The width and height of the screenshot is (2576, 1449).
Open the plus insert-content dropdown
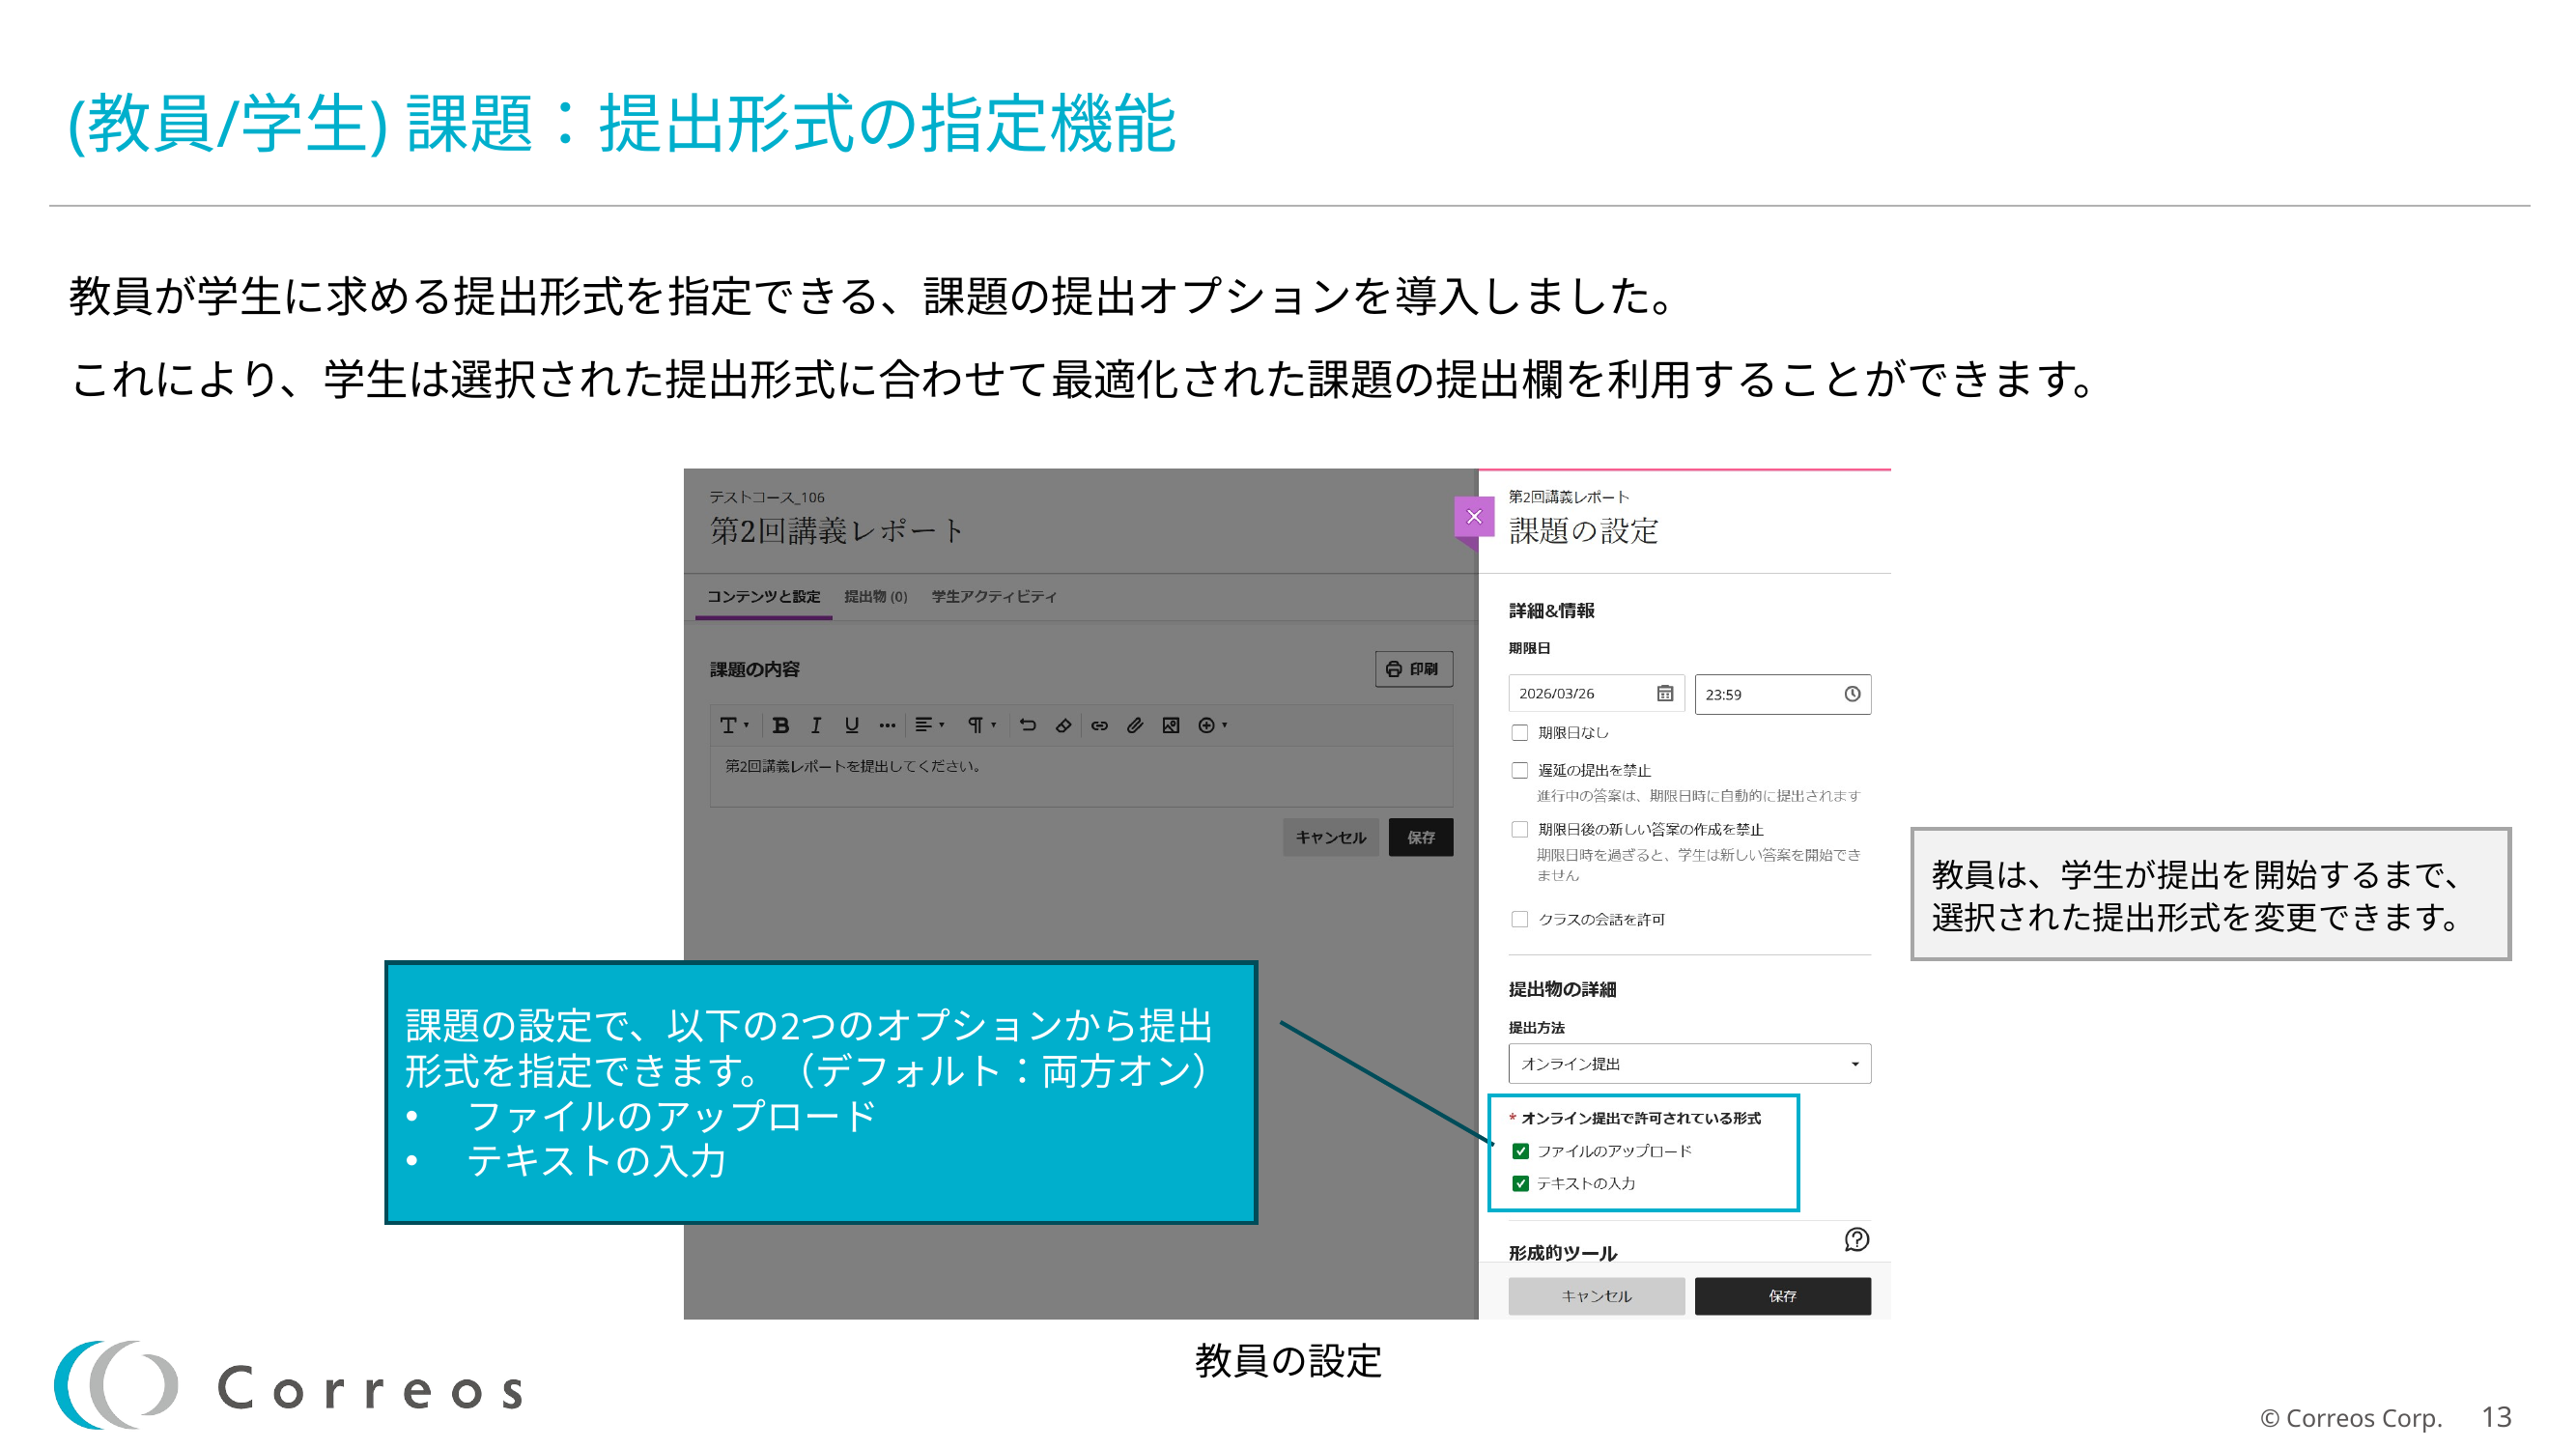pyautogui.click(x=1212, y=726)
